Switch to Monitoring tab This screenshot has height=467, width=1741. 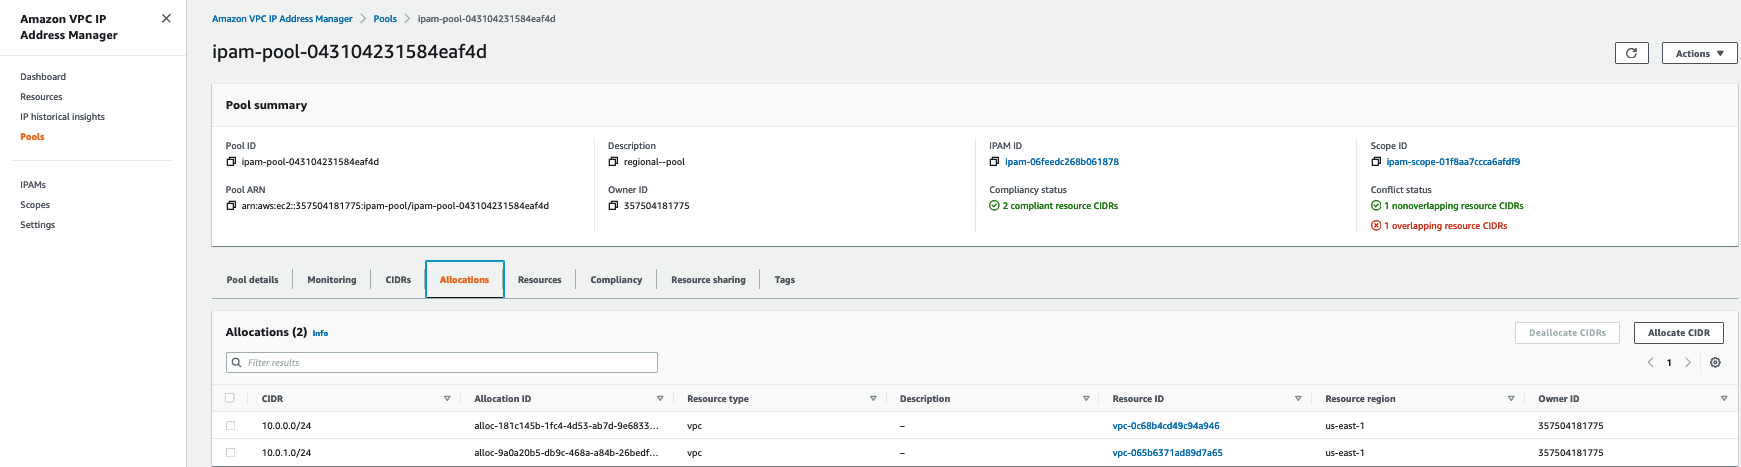tap(332, 280)
